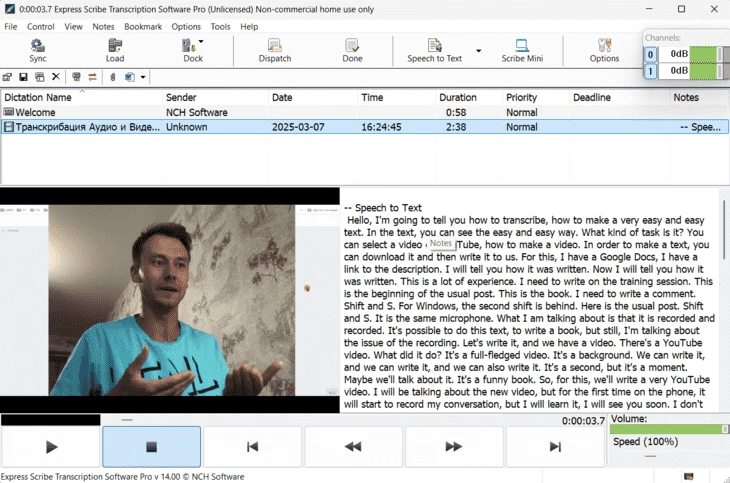Image resolution: width=730 pixels, height=483 pixels.
Task: Sort list by Notes column header
Action: point(699,97)
